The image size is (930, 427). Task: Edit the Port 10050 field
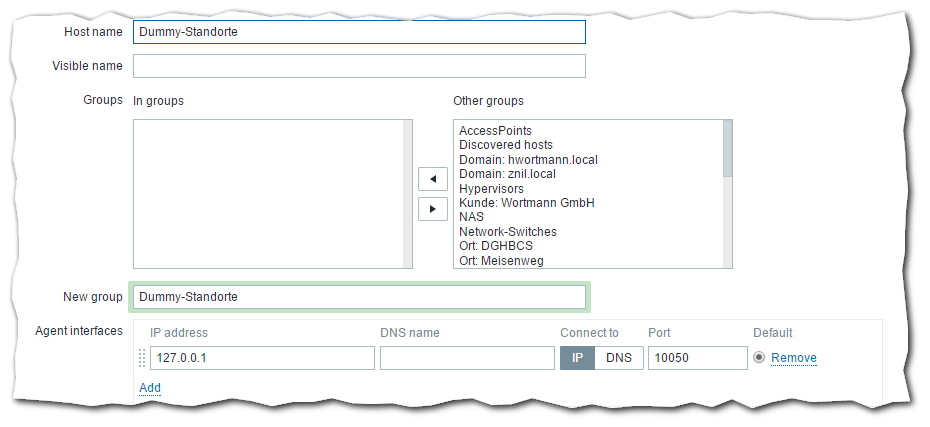697,358
